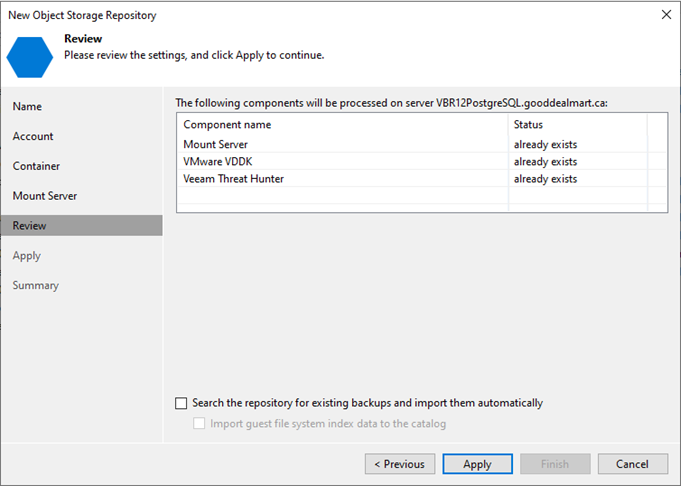Enable search repository for existing backups
681x486 pixels.
[181, 403]
